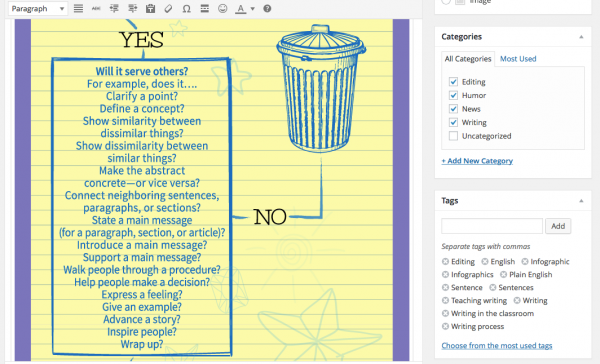Check the Uncategorized category
Screen dimensions: 600x364
pyautogui.click(x=453, y=136)
